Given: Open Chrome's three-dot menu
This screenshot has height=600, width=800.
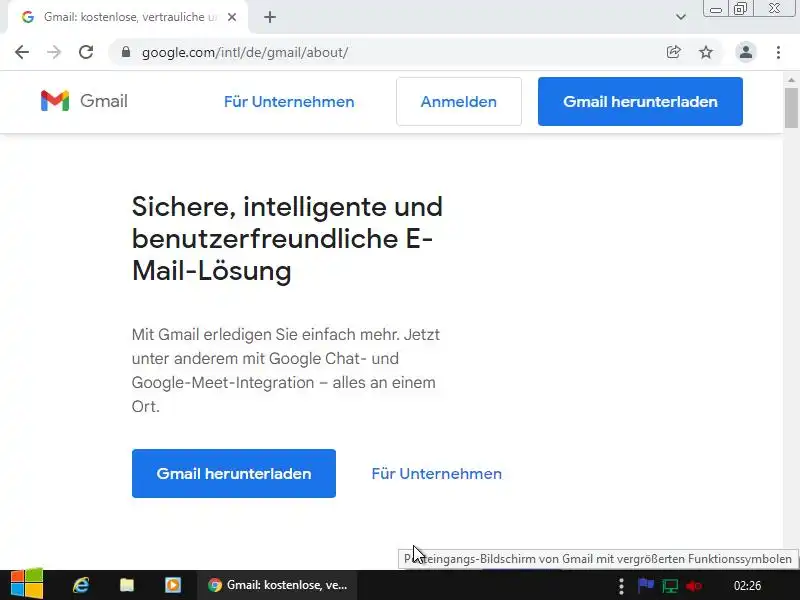Looking at the screenshot, I should point(778,52).
